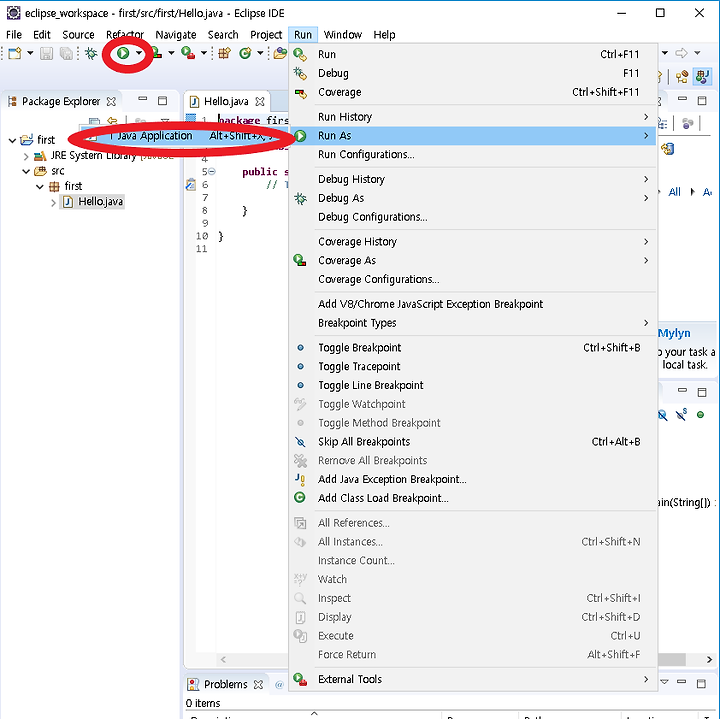This screenshot has width=720, height=719.
Task: Select Coverage Ctrl+Shift+F11 menu entry
Action: (x=472, y=92)
